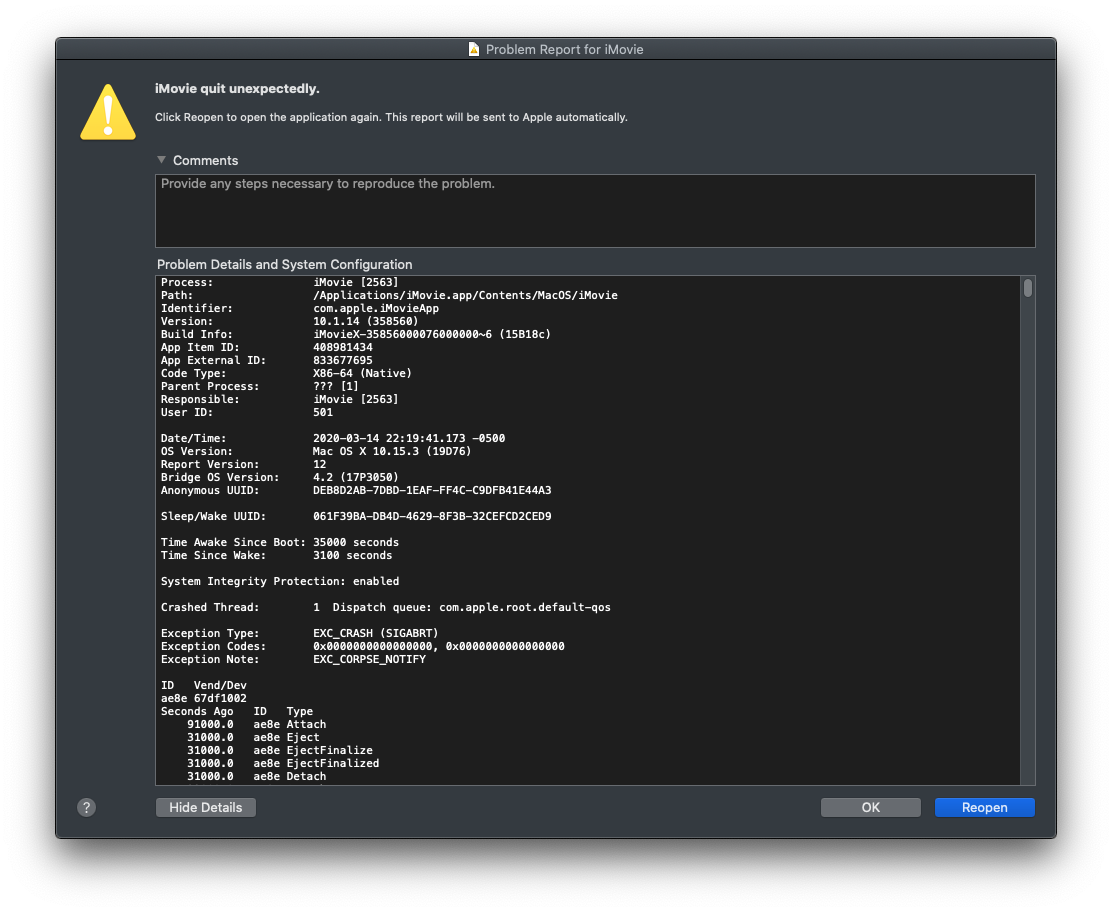Click the '91000.0 ae8e Attach' row

click(257, 725)
